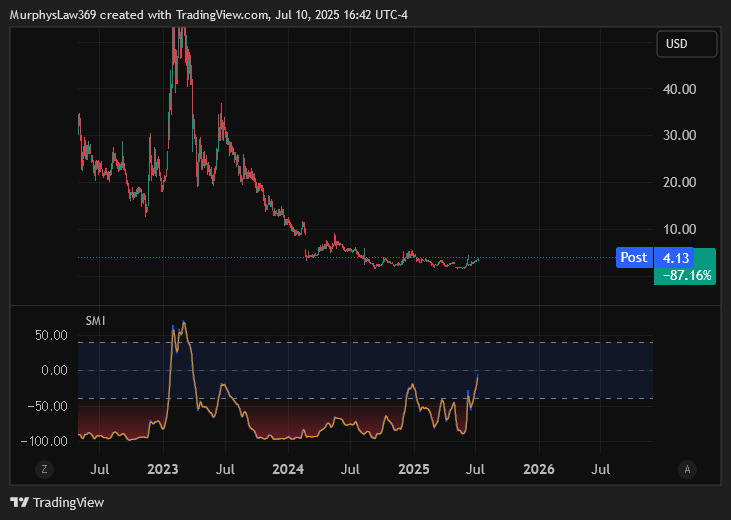Click the 2023 time axis label
This screenshot has height=520, width=731.
163,469
